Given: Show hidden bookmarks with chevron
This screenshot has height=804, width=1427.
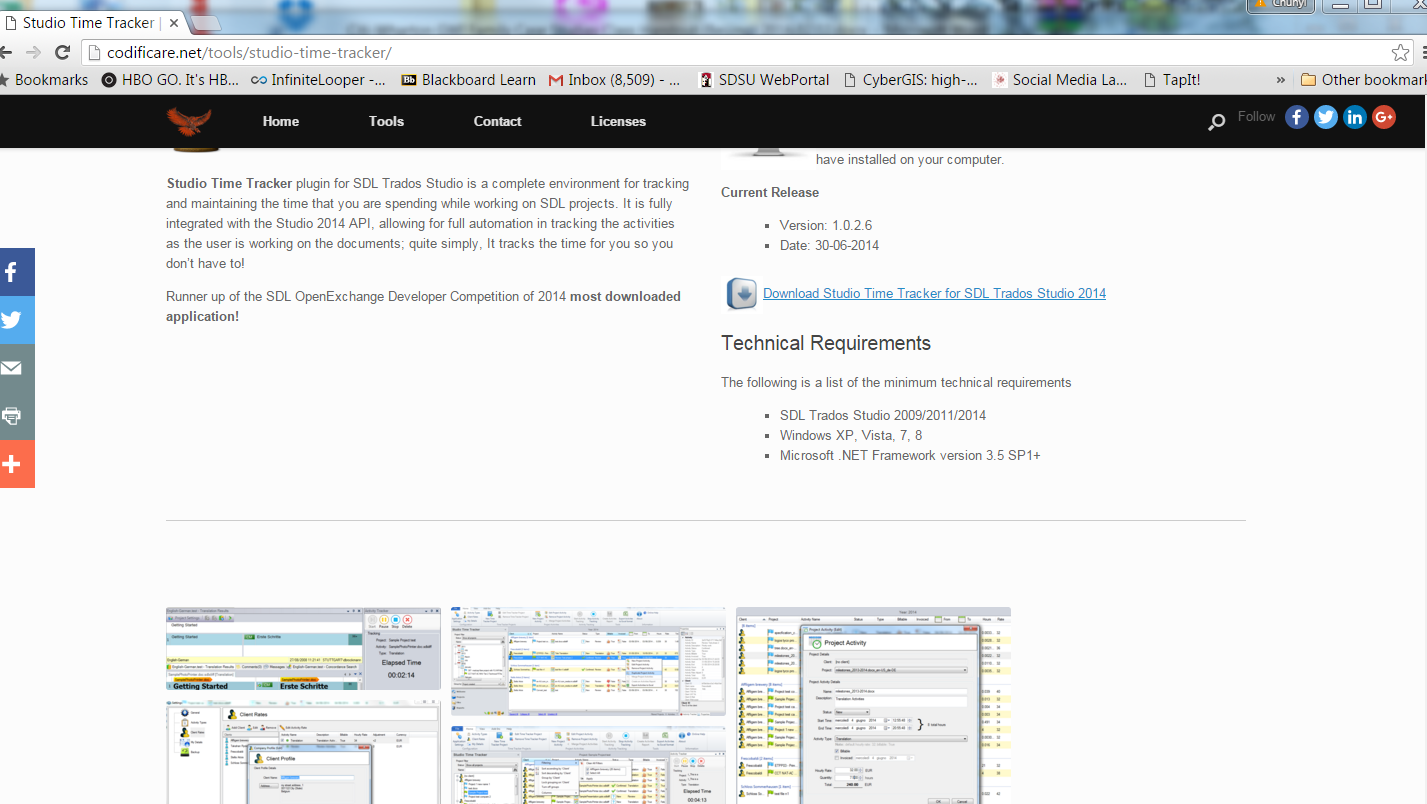Looking at the screenshot, I should point(1281,80).
